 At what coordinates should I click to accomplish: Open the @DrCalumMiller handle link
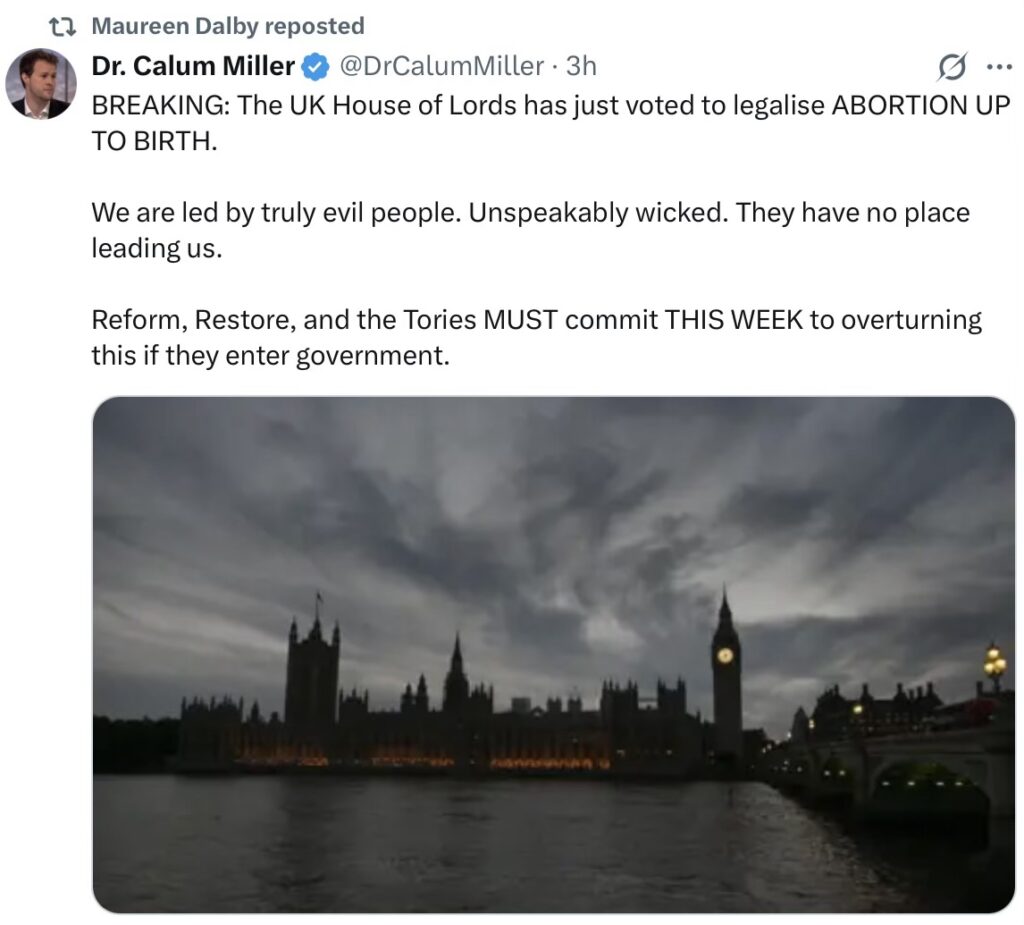coord(442,67)
